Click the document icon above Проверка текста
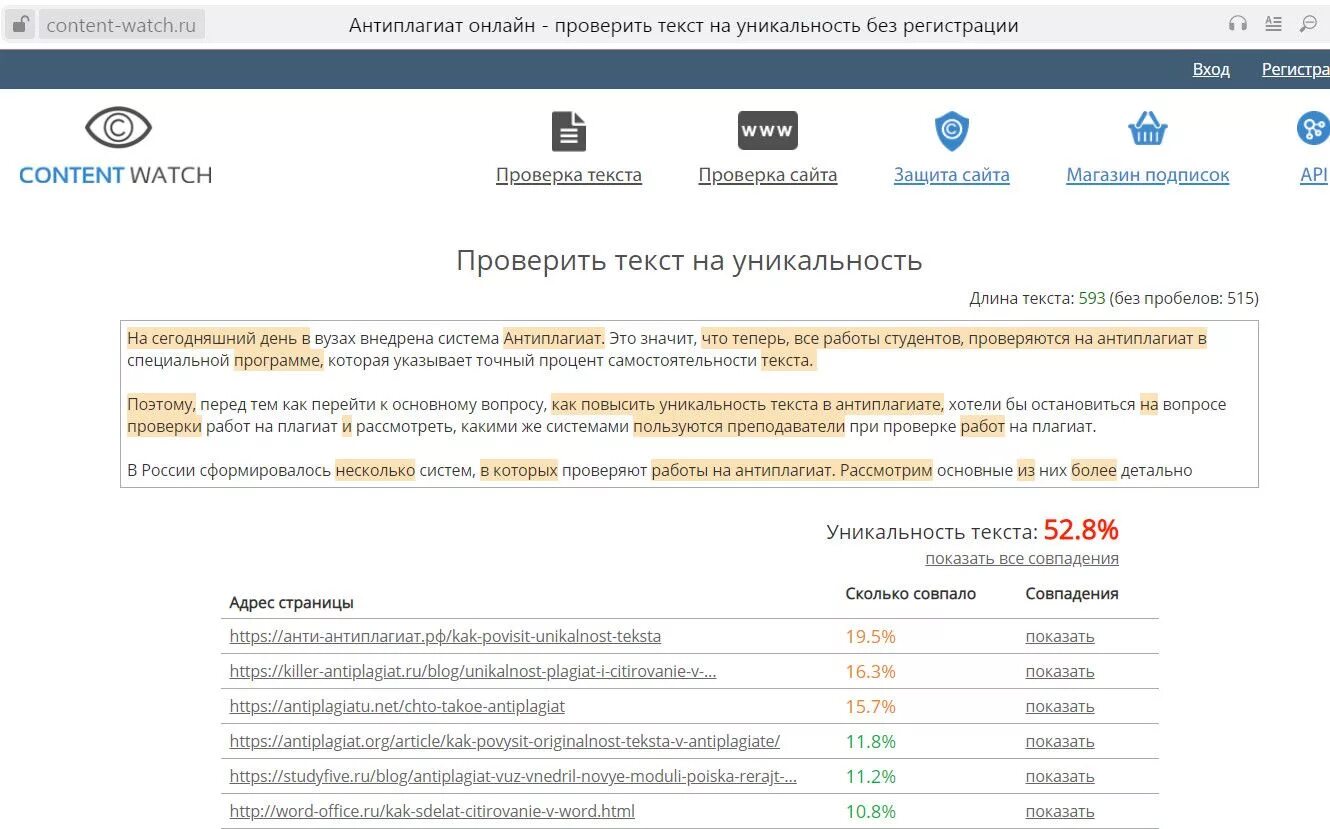 pyautogui.click(x=569, y=131)
